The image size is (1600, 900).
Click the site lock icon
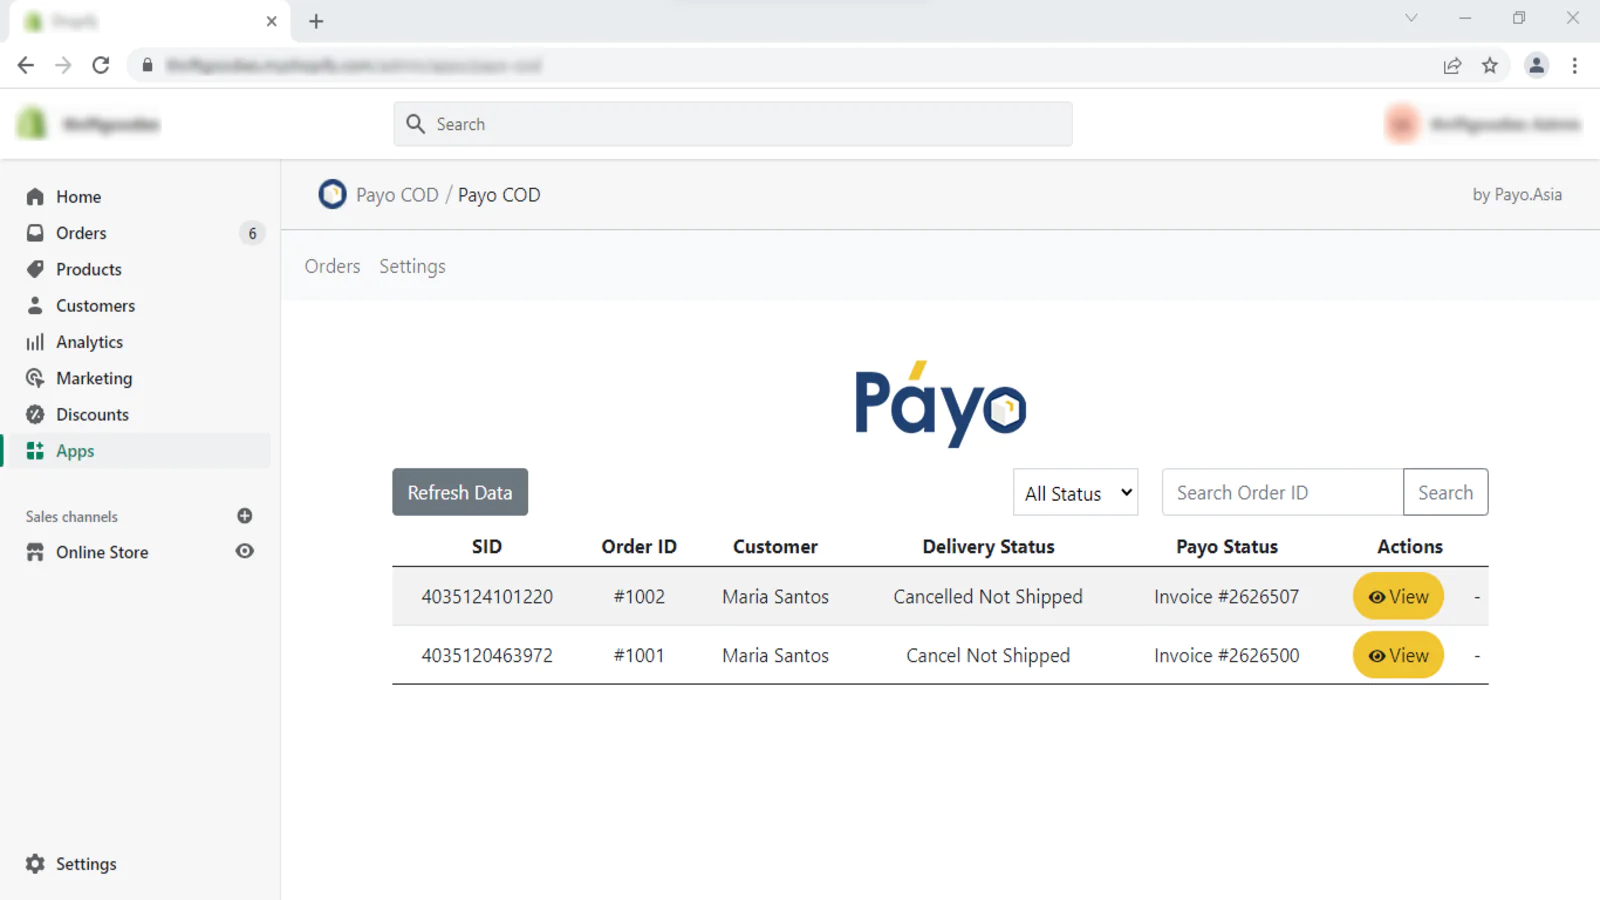click(147, 65)
